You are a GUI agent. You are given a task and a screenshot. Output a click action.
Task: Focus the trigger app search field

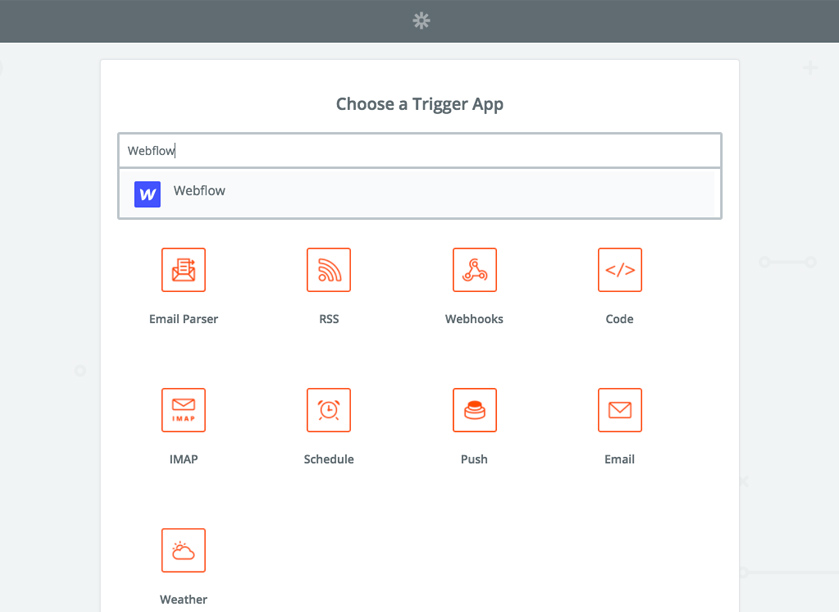click(x=420, y=150)
